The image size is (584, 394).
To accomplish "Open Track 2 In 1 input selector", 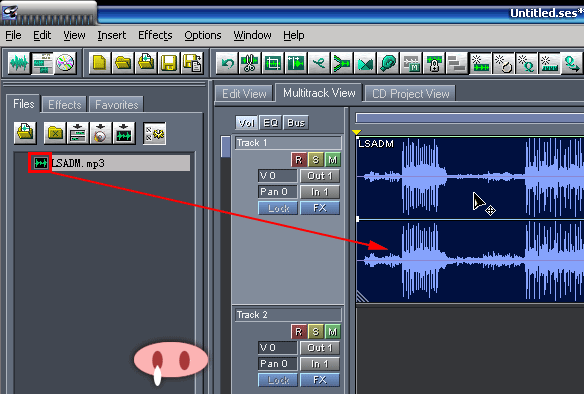I will click(320, 364).
